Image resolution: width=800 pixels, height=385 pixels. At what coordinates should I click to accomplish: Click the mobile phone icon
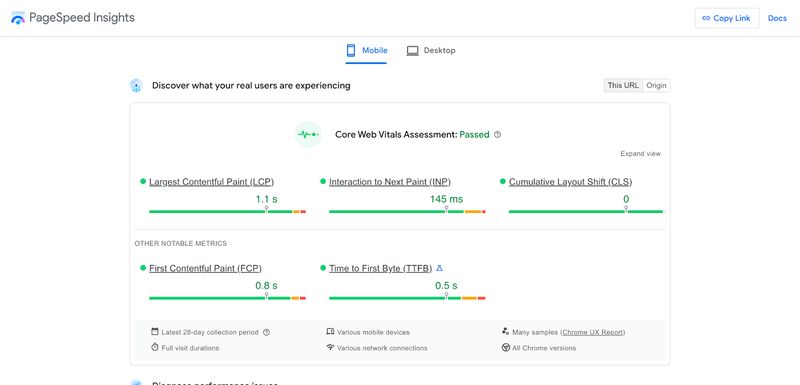(x=351, y=50)
